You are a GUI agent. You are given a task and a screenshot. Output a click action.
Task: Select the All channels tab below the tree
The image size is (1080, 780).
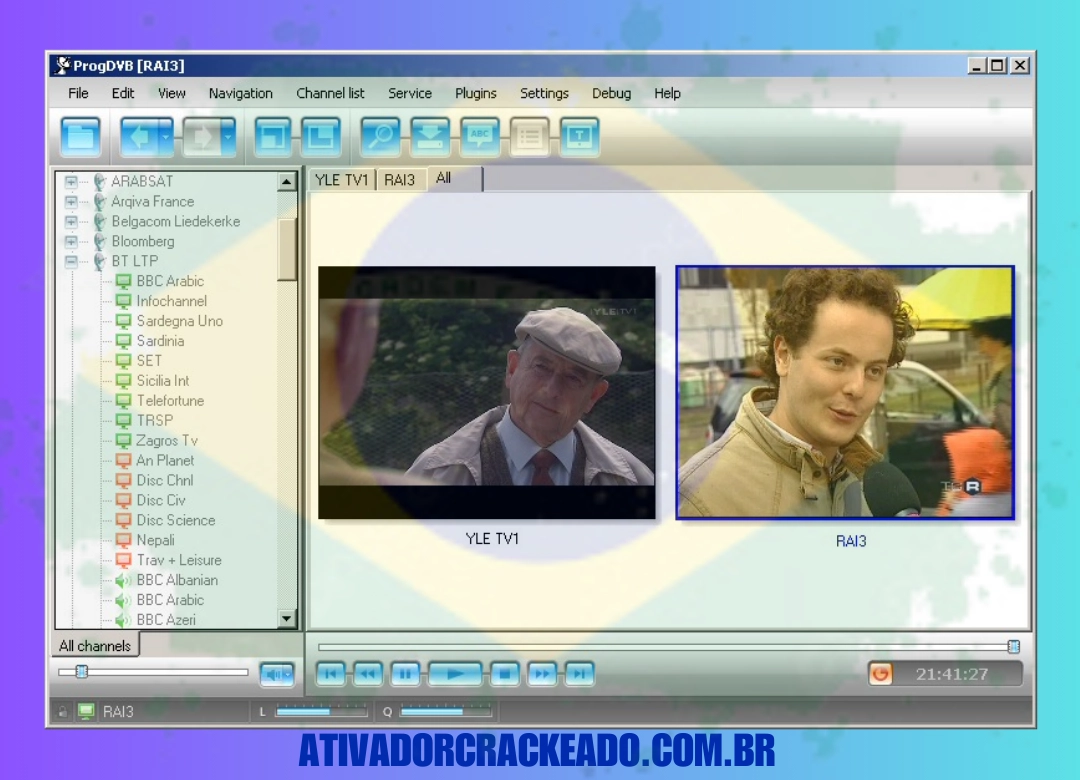coord(95,646)
